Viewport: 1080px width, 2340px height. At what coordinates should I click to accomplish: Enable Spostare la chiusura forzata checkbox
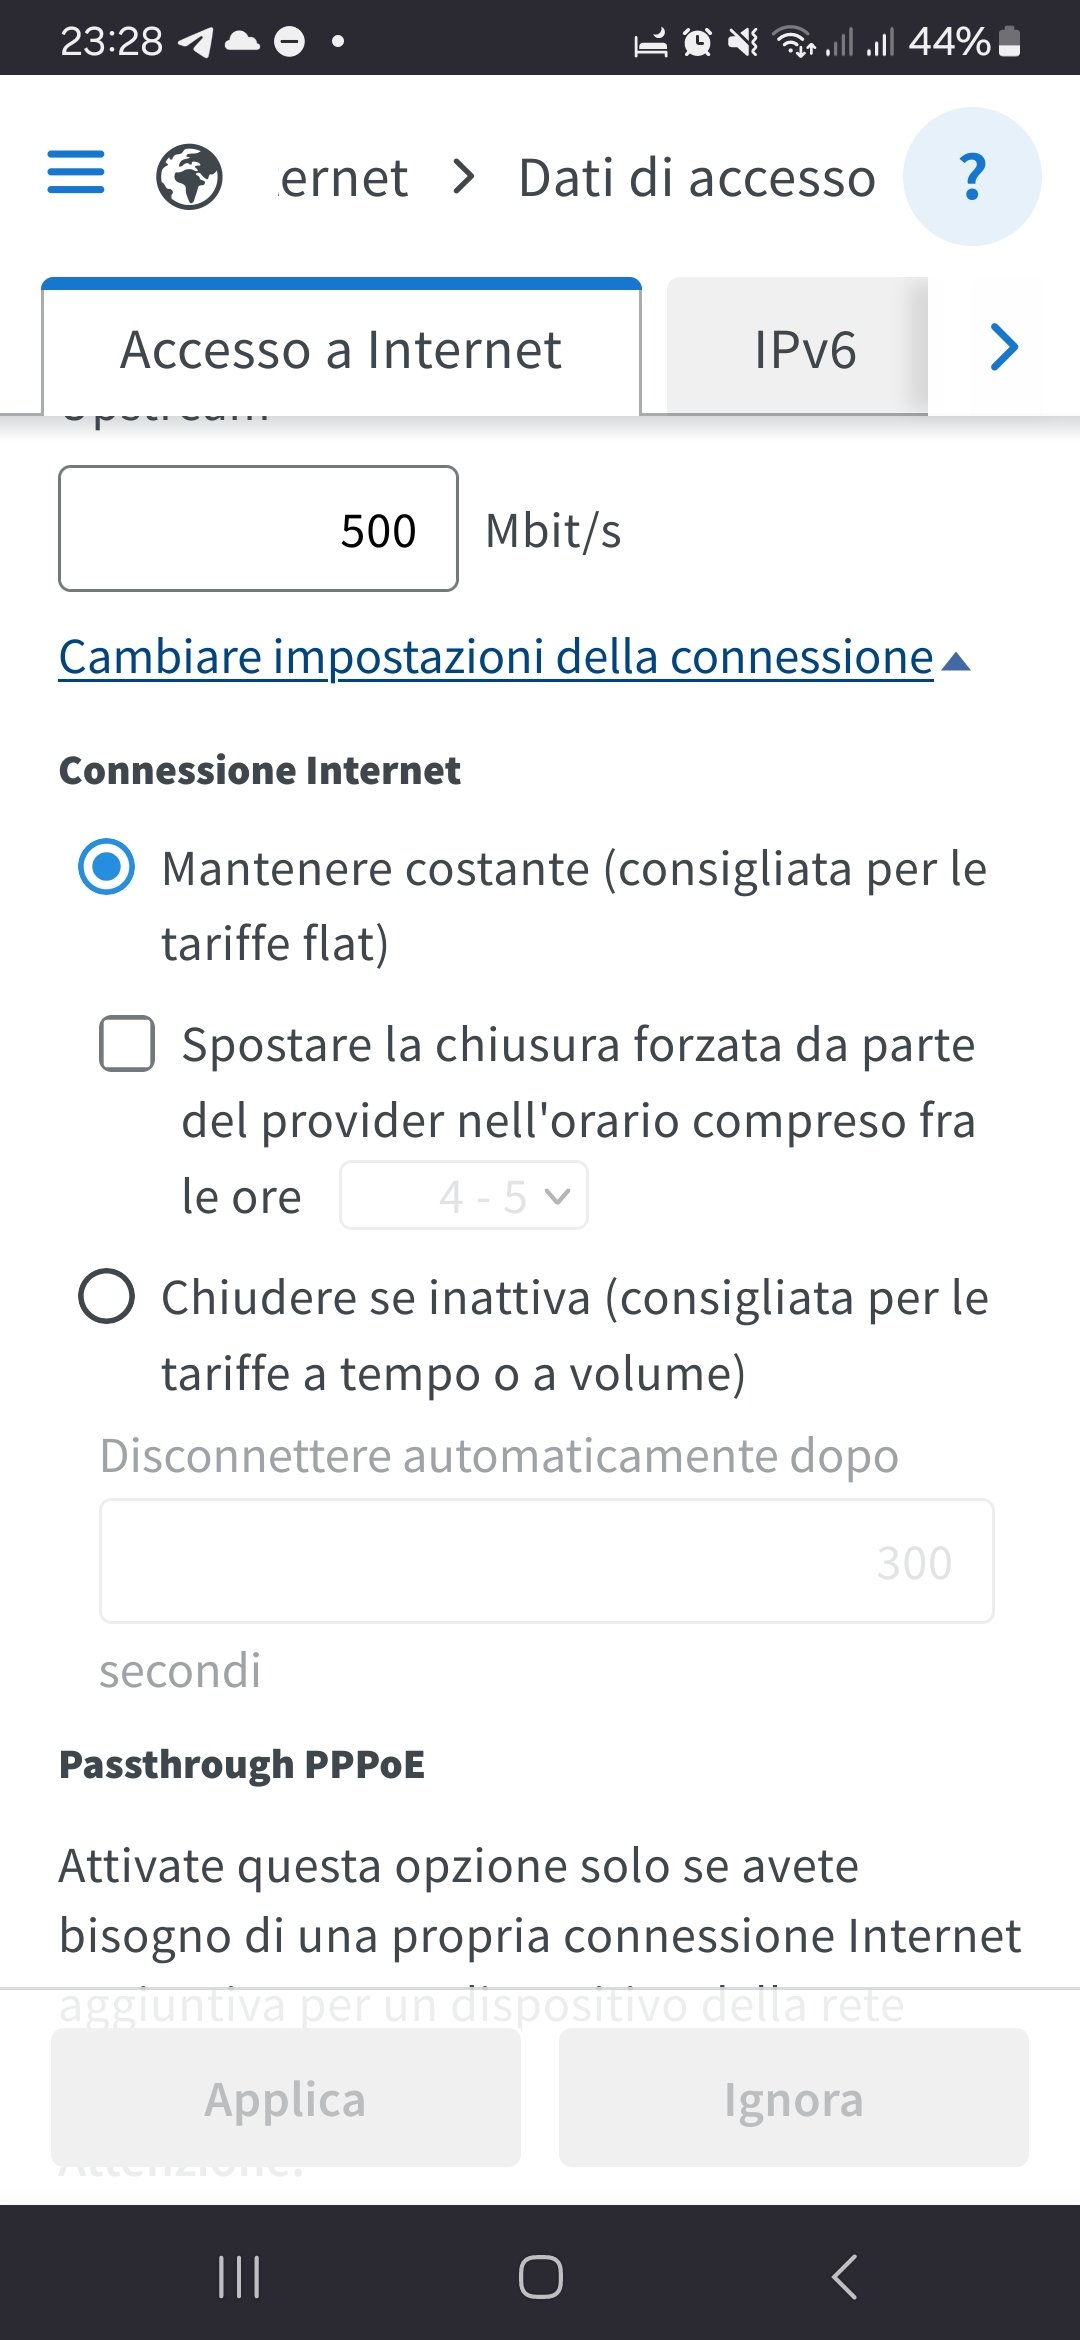click(127, 1044)
